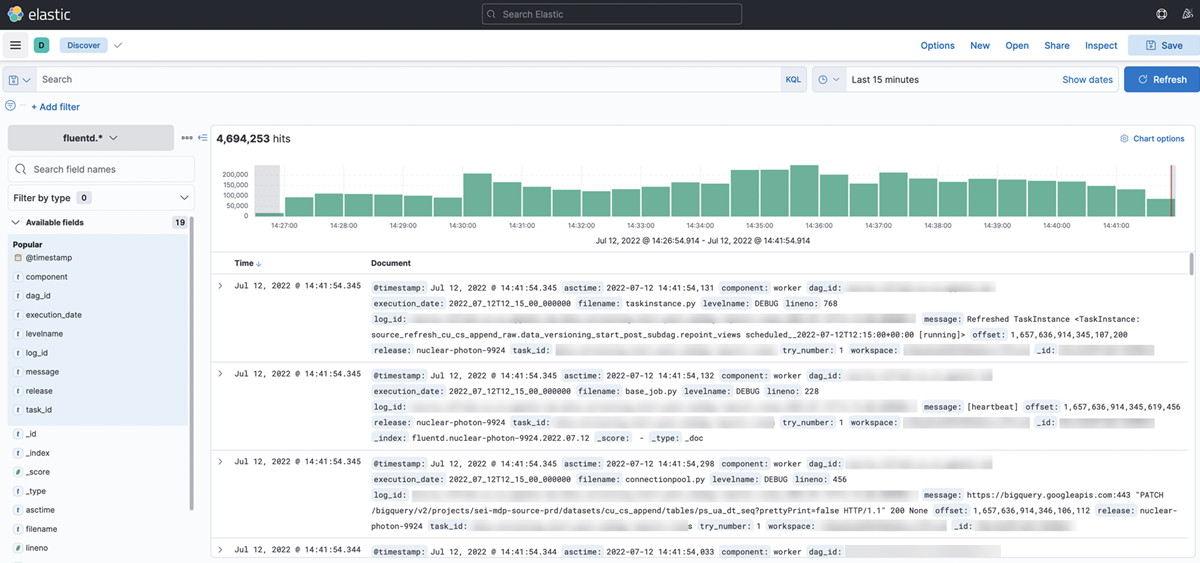Open index pattern options ellipsis
The width and height of the screenshot is (1200, 563).
(x=186, y=138)
